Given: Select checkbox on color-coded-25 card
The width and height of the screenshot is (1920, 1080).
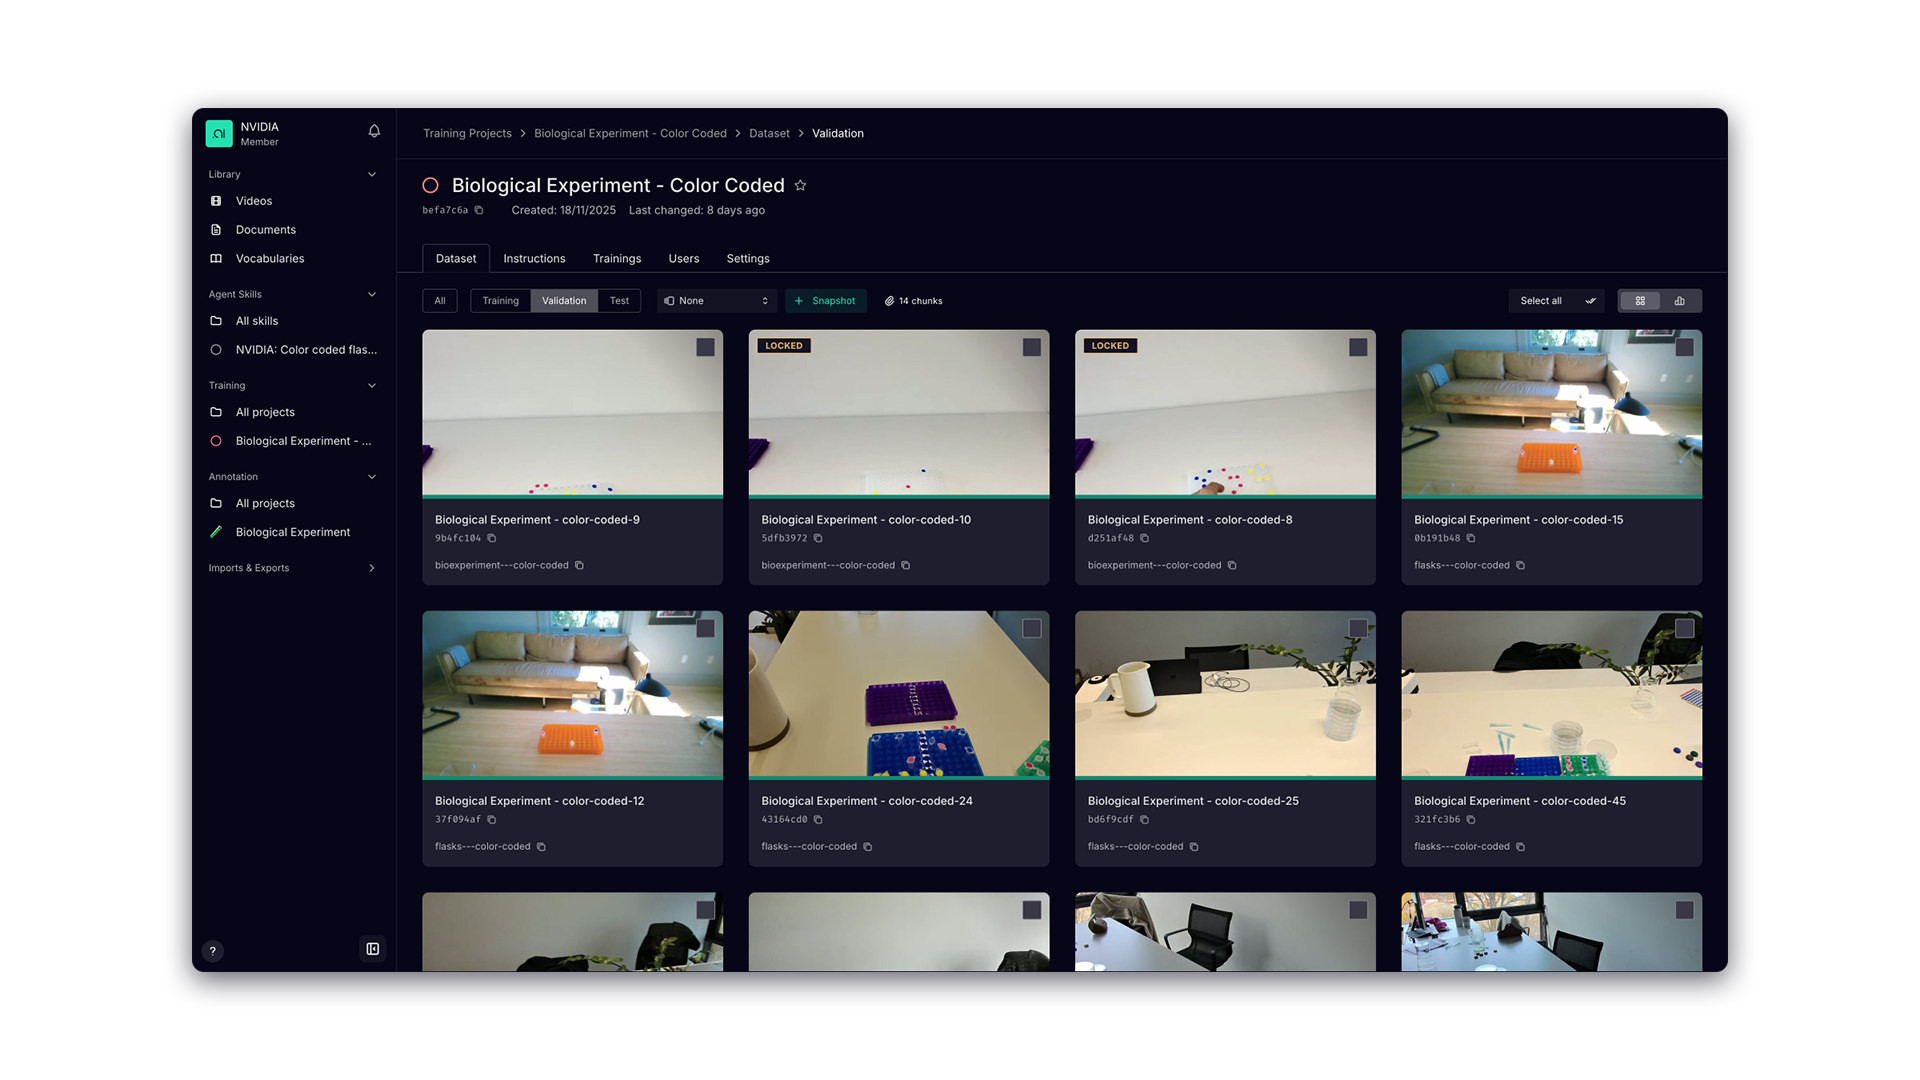Looking at the screenshot, I should click(1358, 628).
